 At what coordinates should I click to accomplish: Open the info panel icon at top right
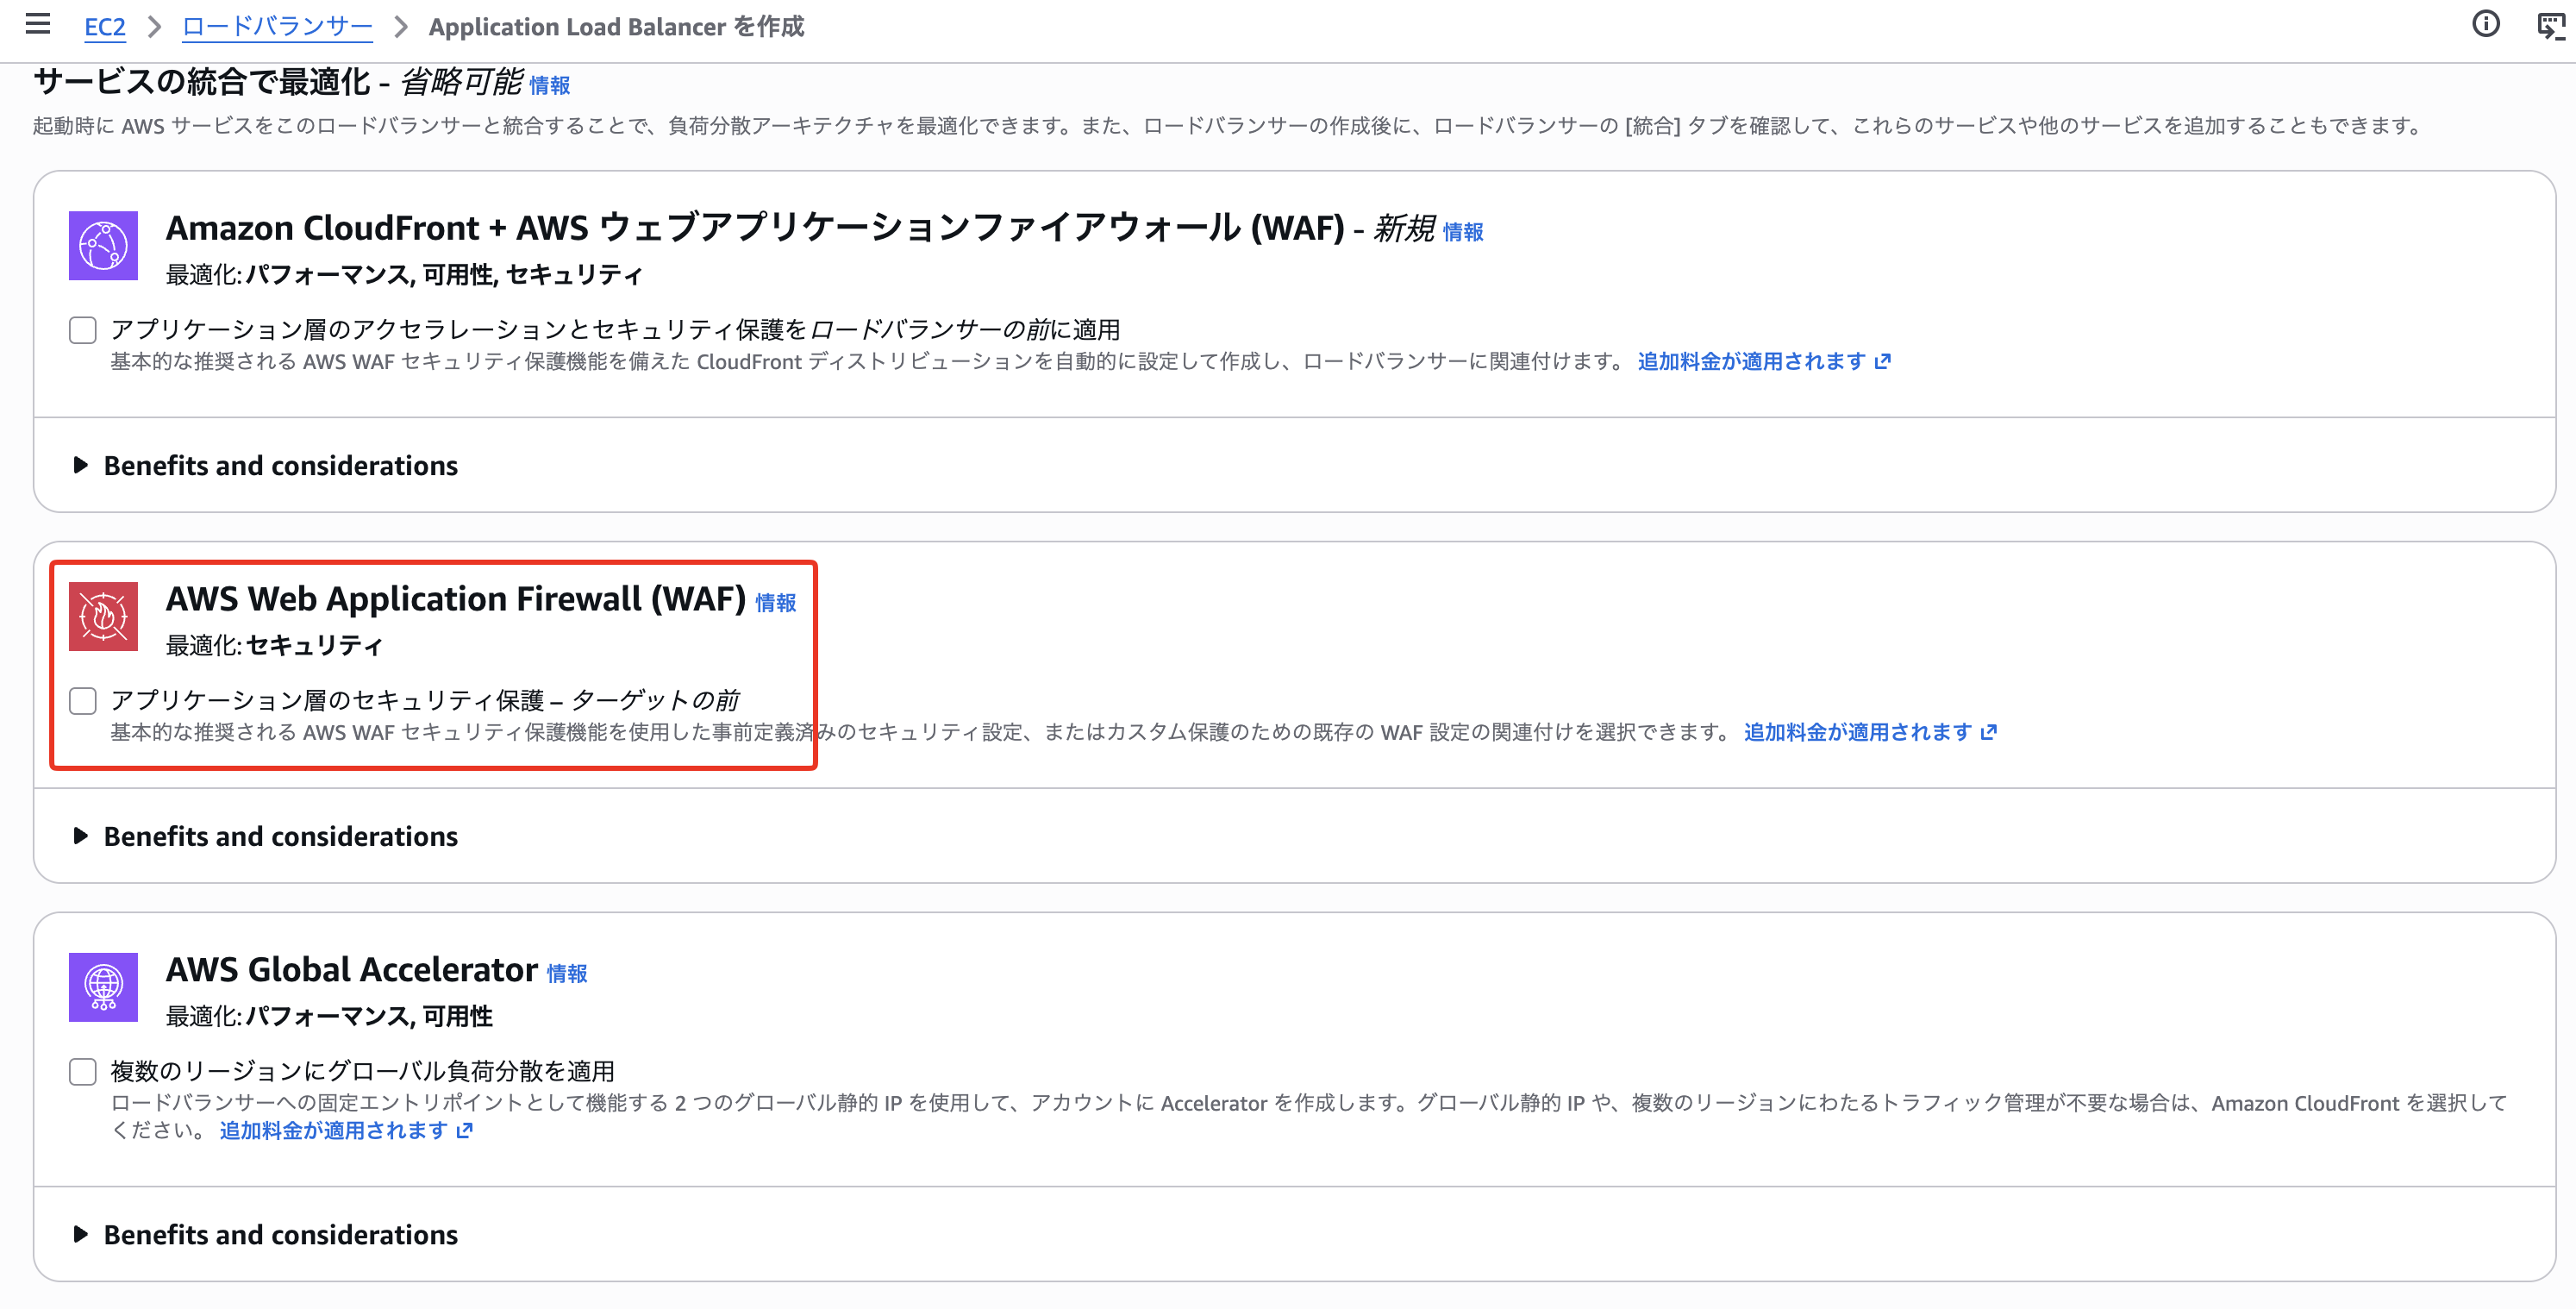click(x=2485, y=24)
